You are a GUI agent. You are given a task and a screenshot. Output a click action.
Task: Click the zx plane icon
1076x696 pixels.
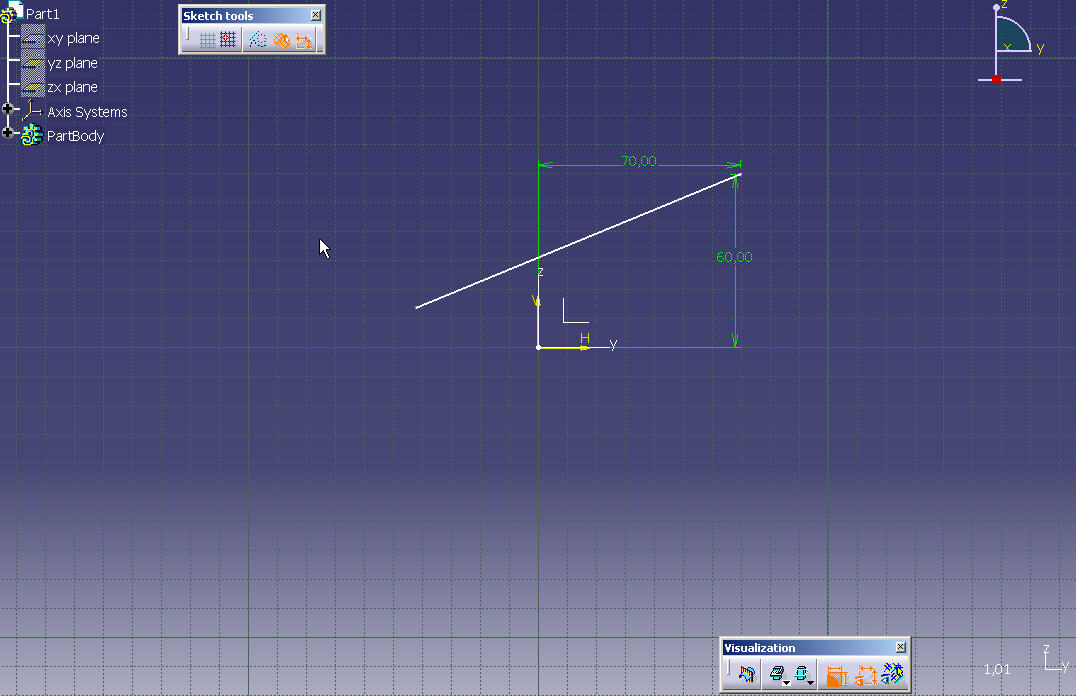click(x=32, y=86)
